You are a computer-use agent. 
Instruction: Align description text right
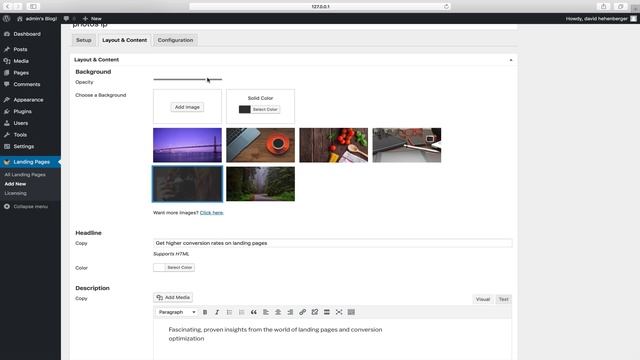click(290, 312)
